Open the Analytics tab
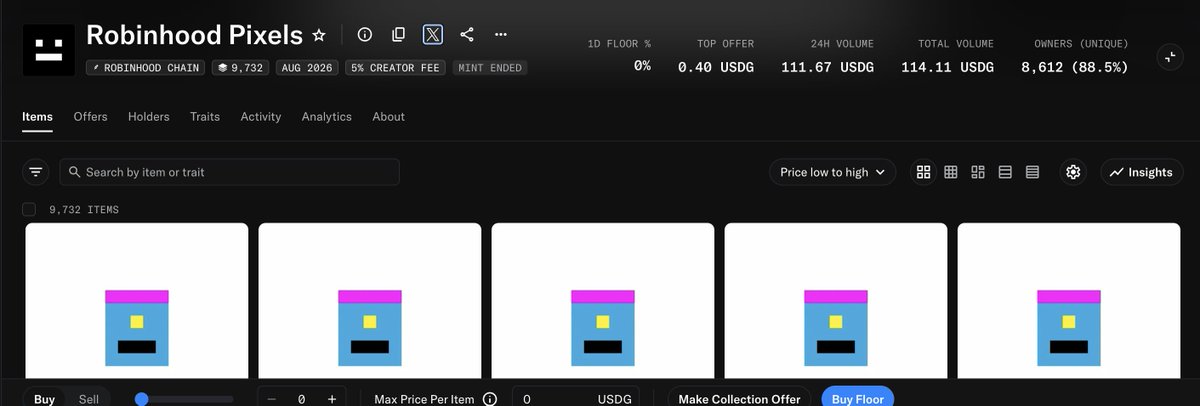 [327, 117]
